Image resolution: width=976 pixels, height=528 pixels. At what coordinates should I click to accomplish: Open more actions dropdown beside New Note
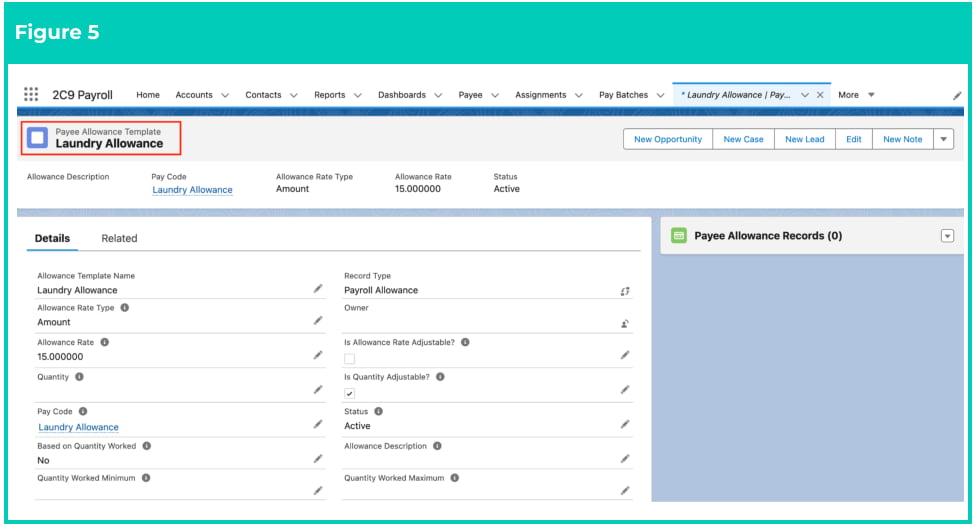944,139
